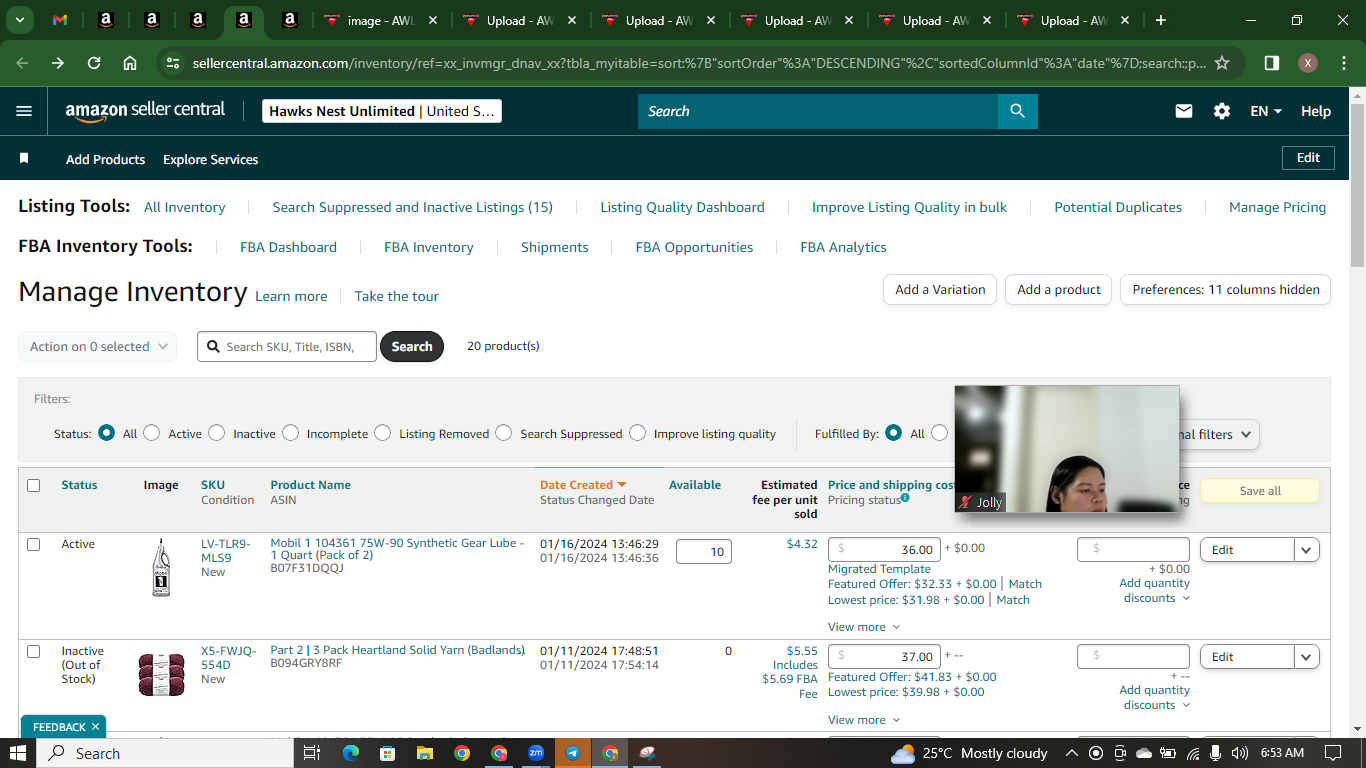Switch to the Gmail browser tab
Image resolution: width=1366 pixels, height=768 pixels.
point(60,20)
